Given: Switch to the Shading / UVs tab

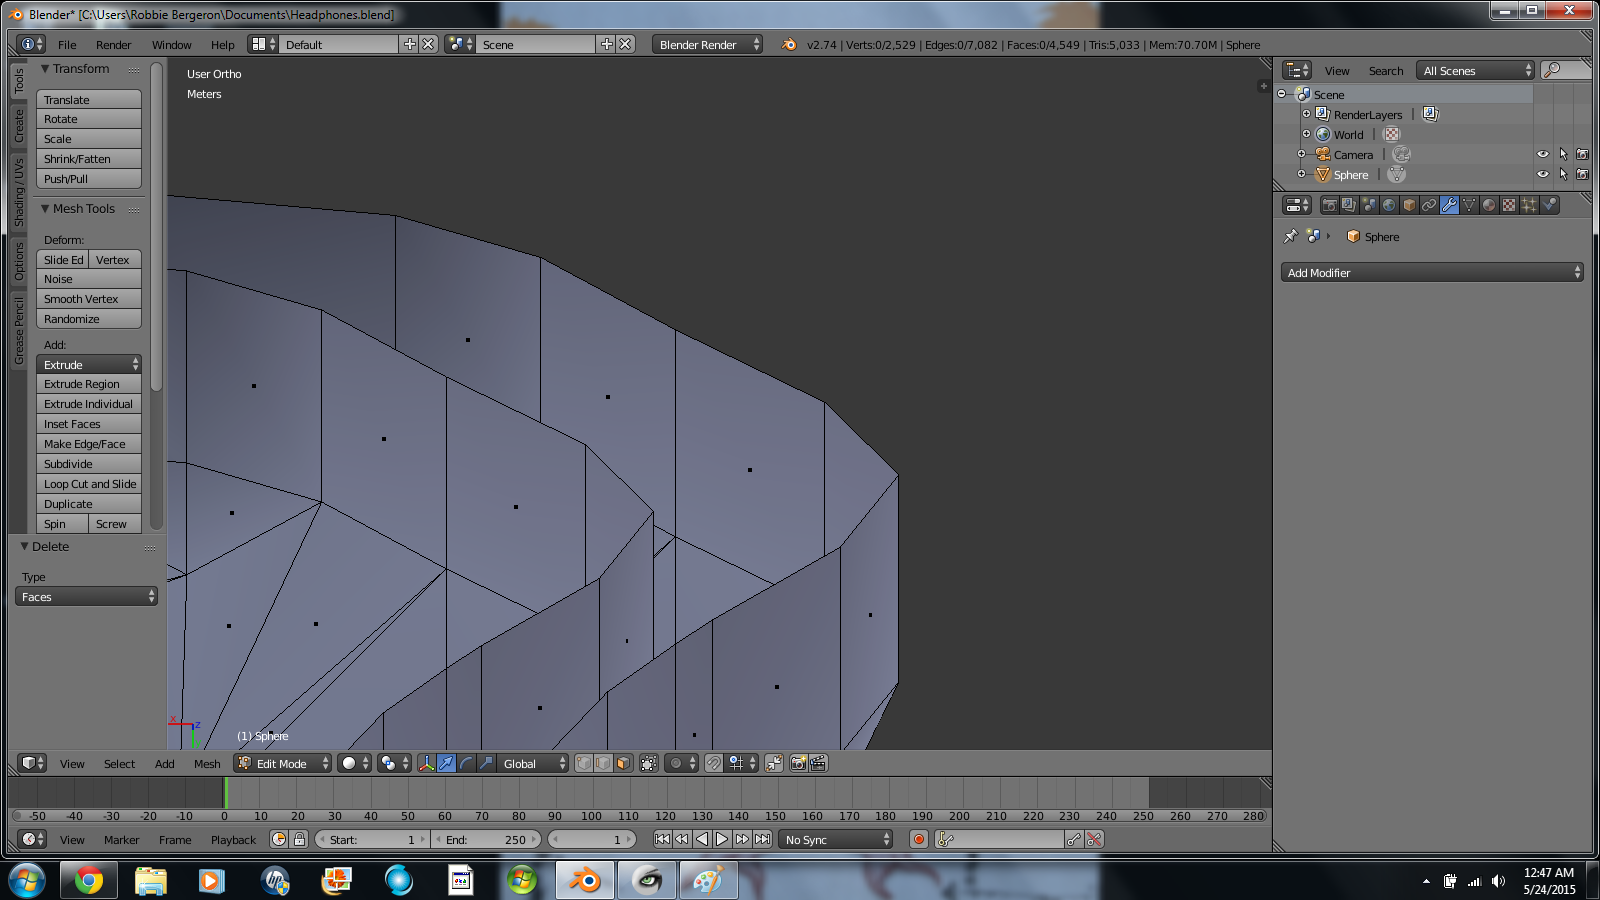Looking at the screenshot, I should click(x=18, y=191).
